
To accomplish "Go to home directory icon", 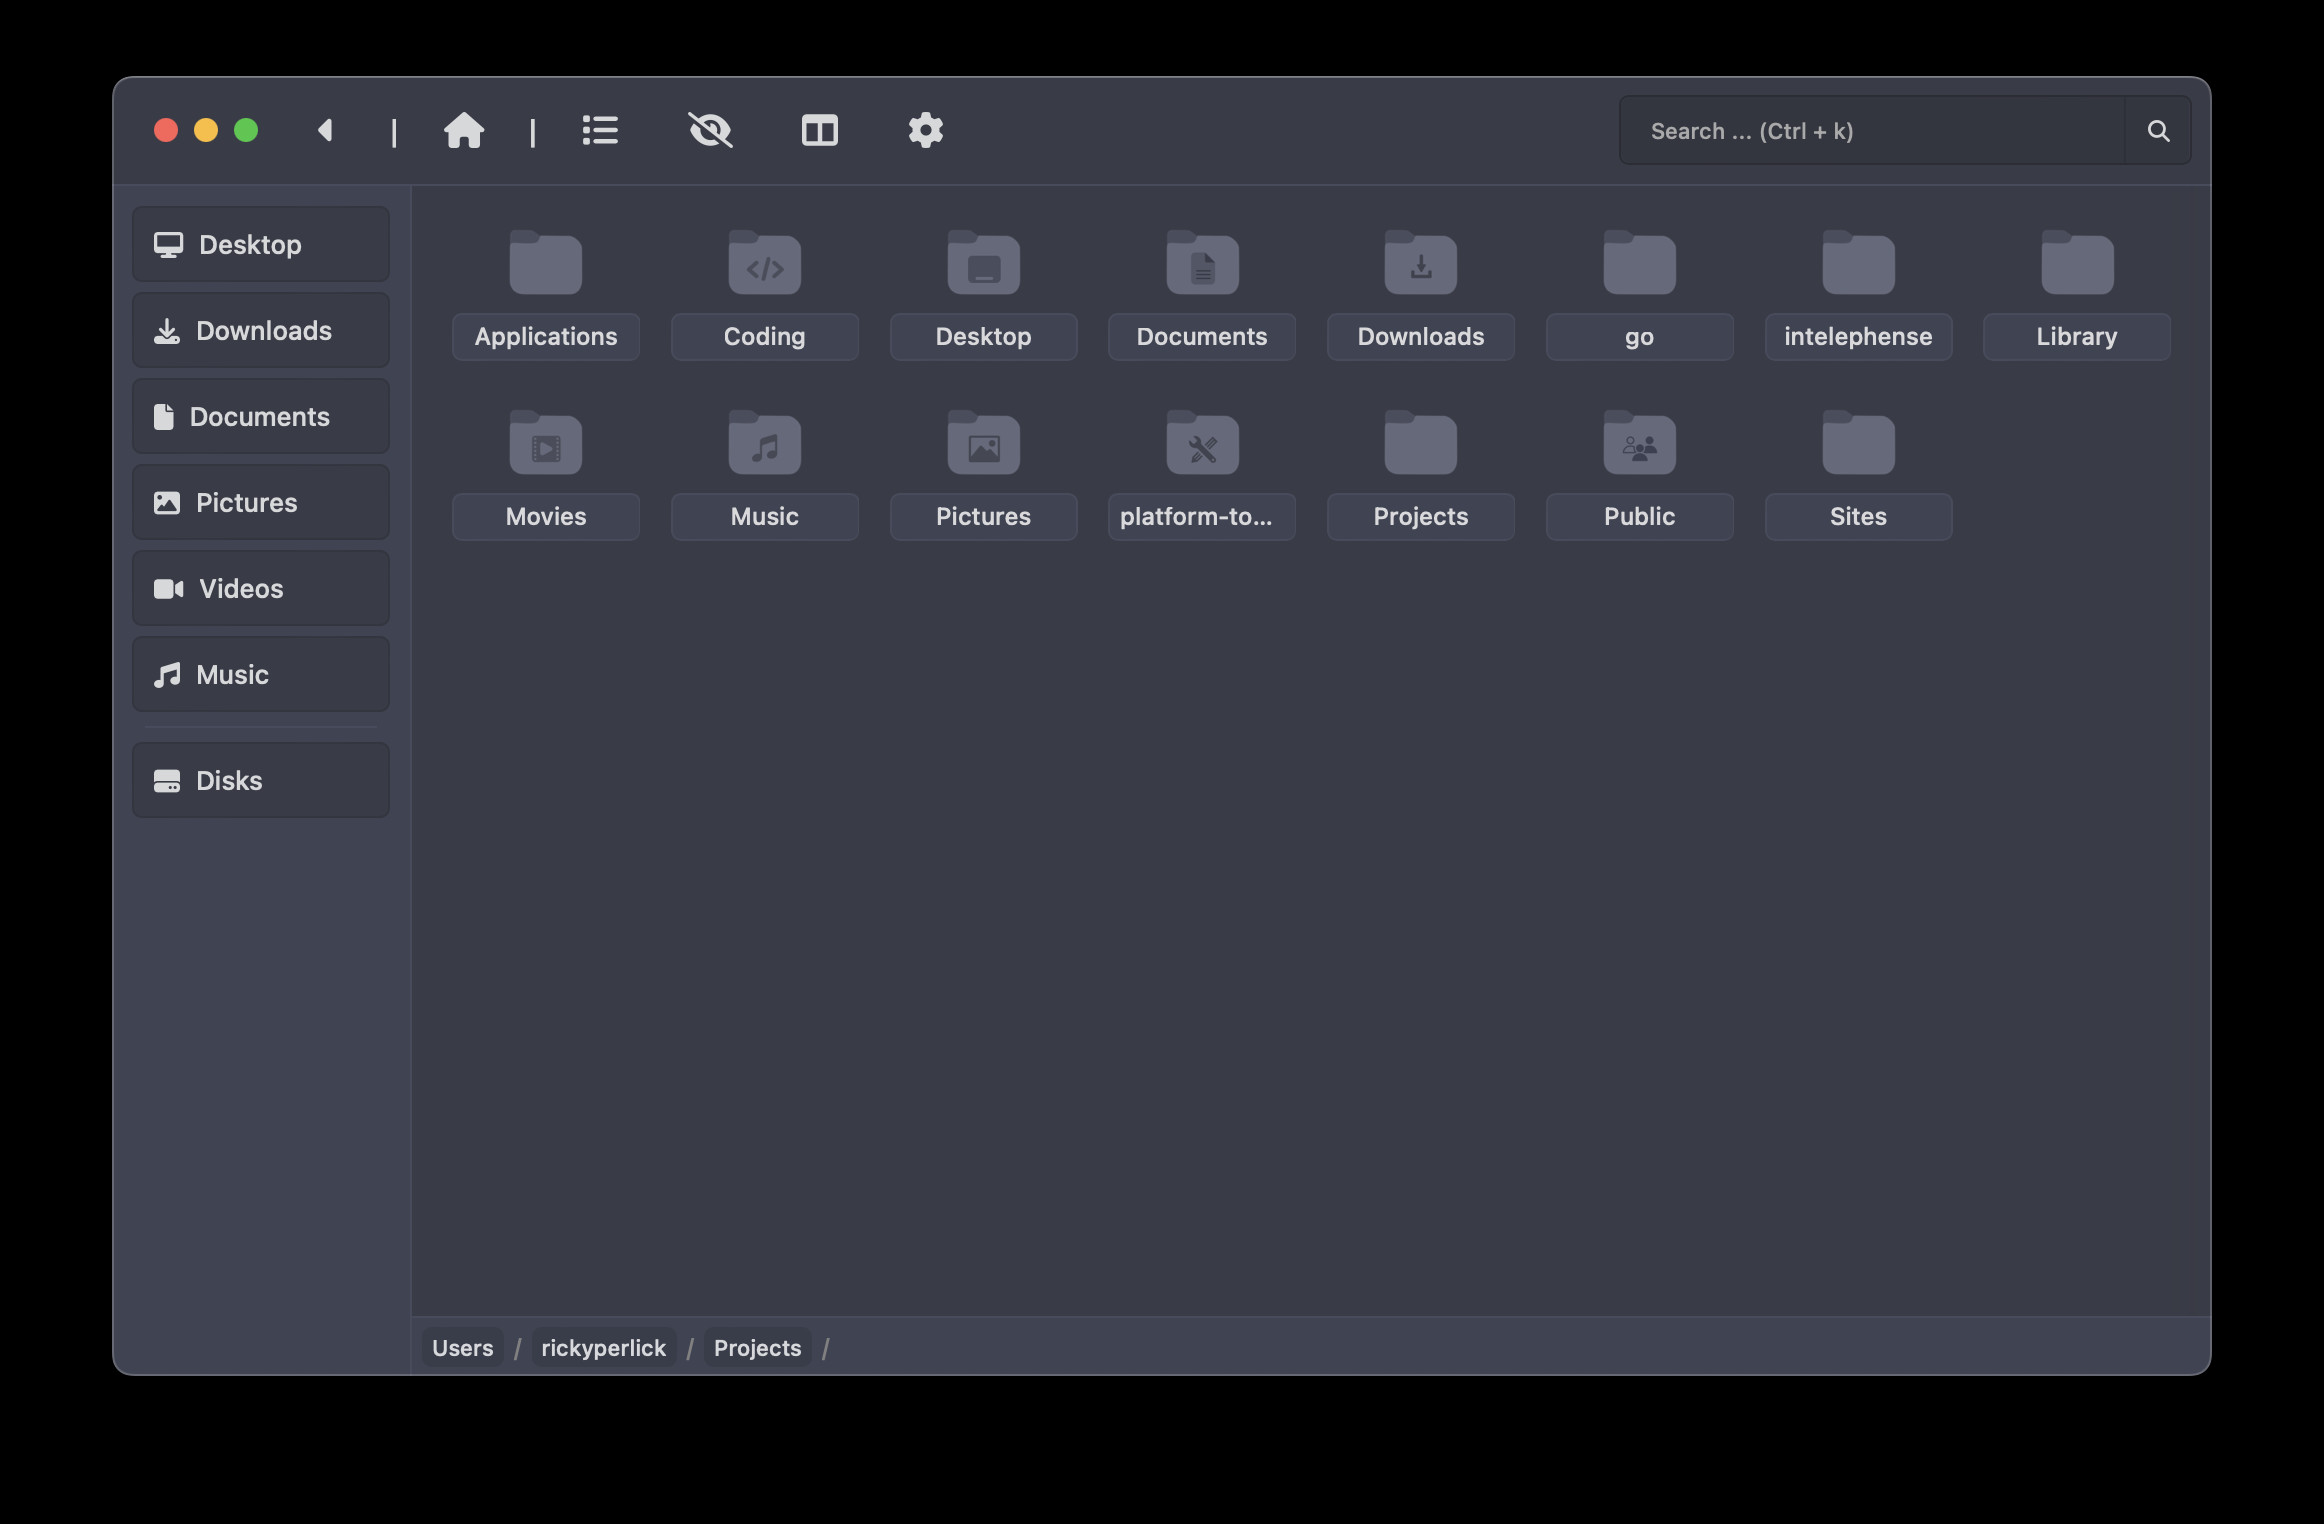I will 464,131.
